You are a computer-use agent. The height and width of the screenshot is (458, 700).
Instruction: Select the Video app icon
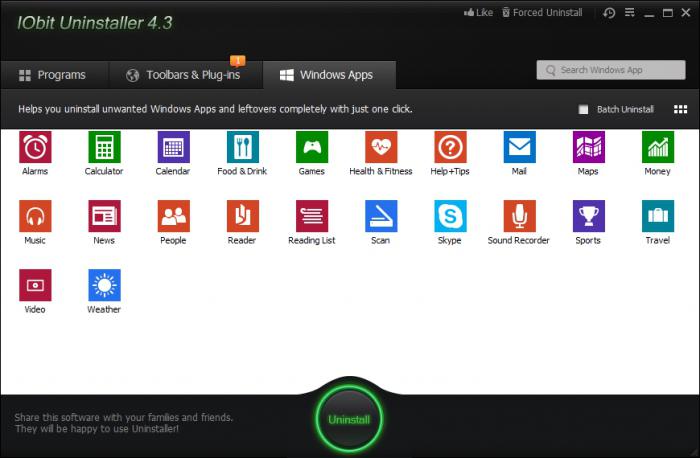point(35,285)
